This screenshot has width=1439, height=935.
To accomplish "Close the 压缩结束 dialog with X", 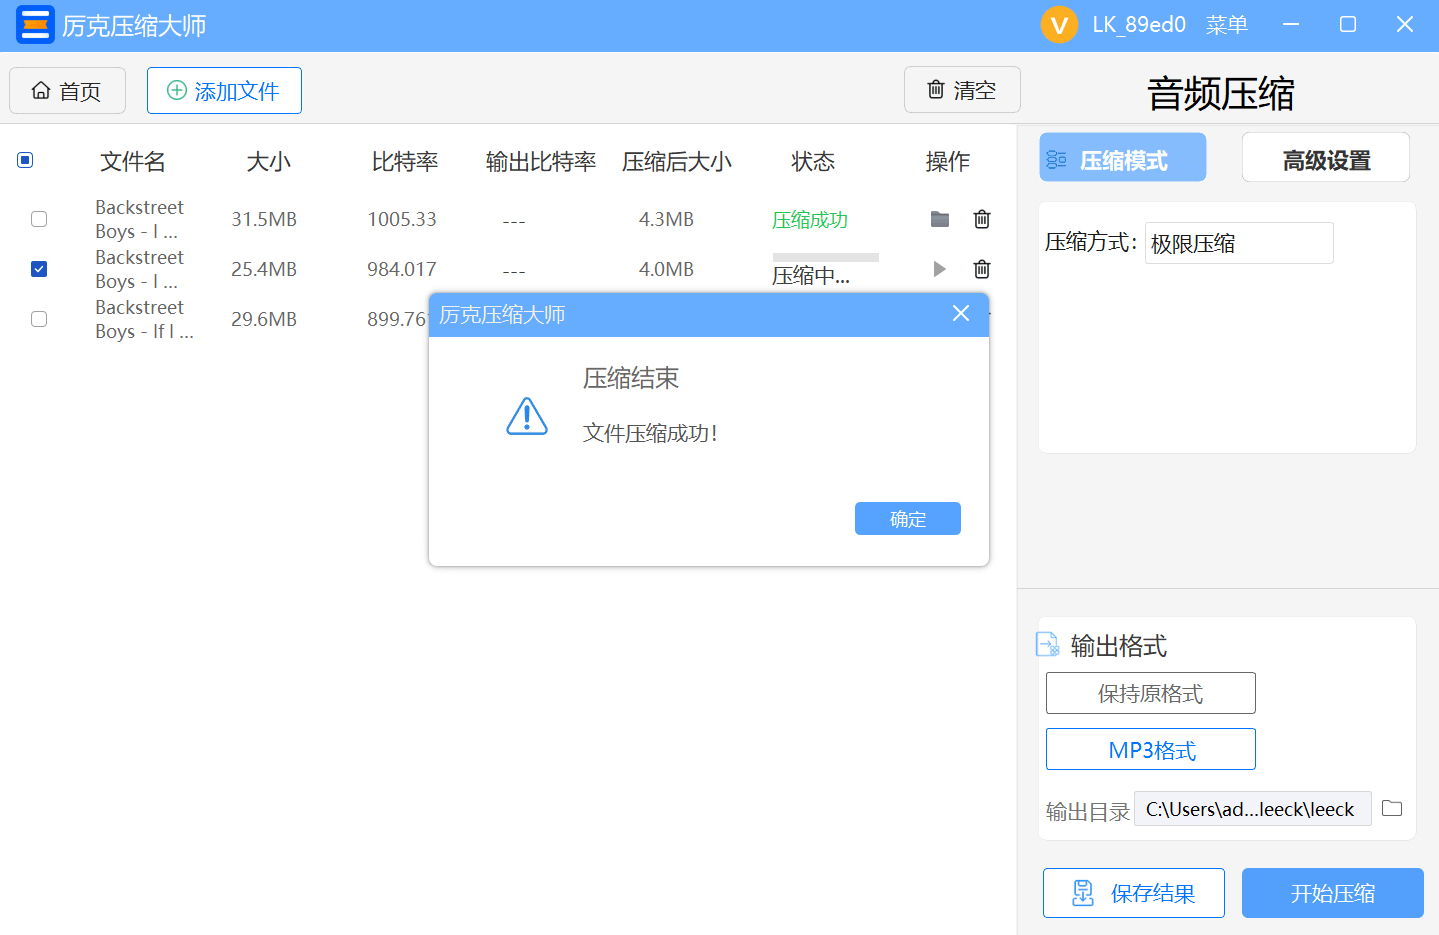I will [x=961, y=314].
